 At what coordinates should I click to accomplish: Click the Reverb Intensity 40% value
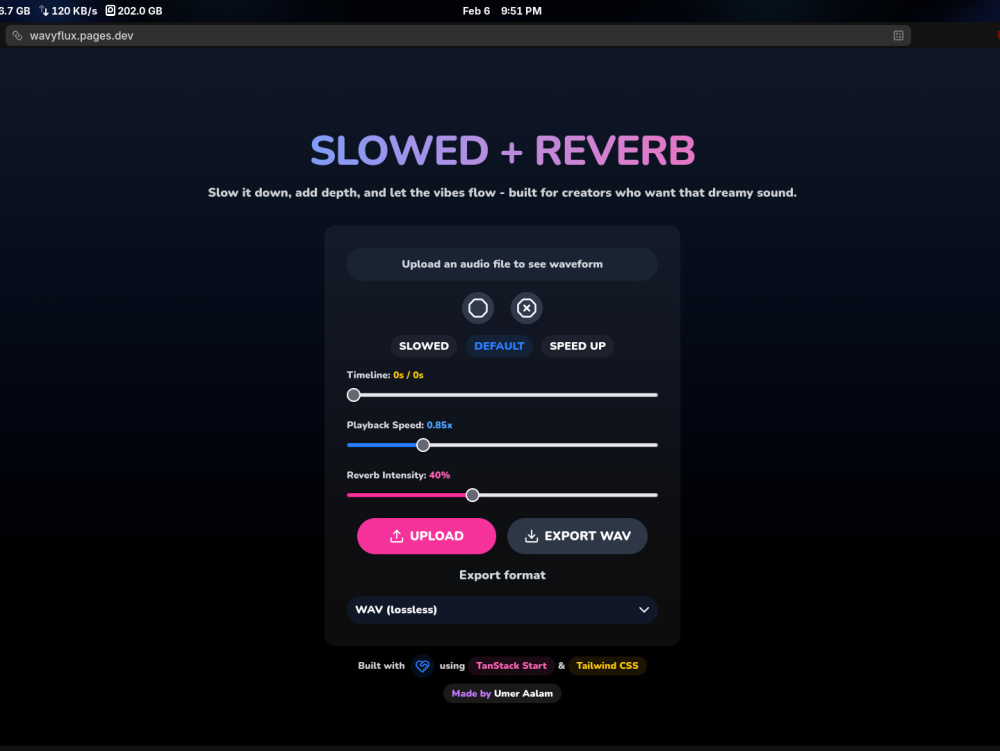point(439,475)
